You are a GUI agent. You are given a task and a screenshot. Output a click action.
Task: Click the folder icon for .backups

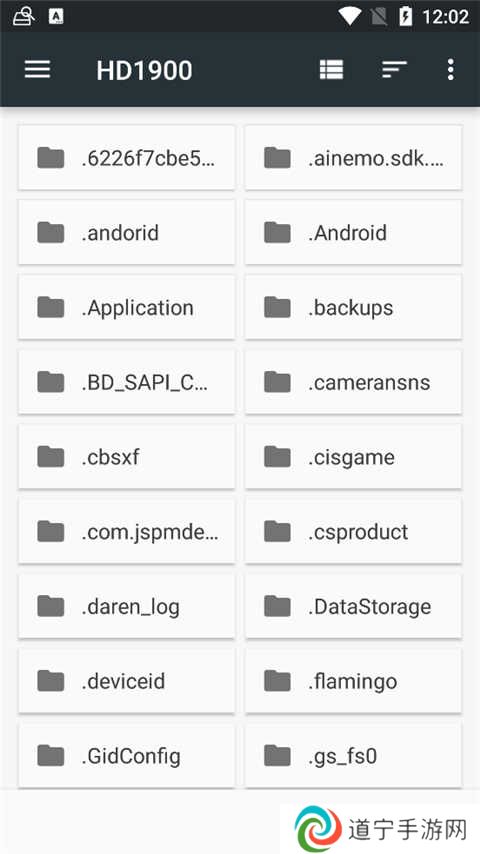click(277, 307)
